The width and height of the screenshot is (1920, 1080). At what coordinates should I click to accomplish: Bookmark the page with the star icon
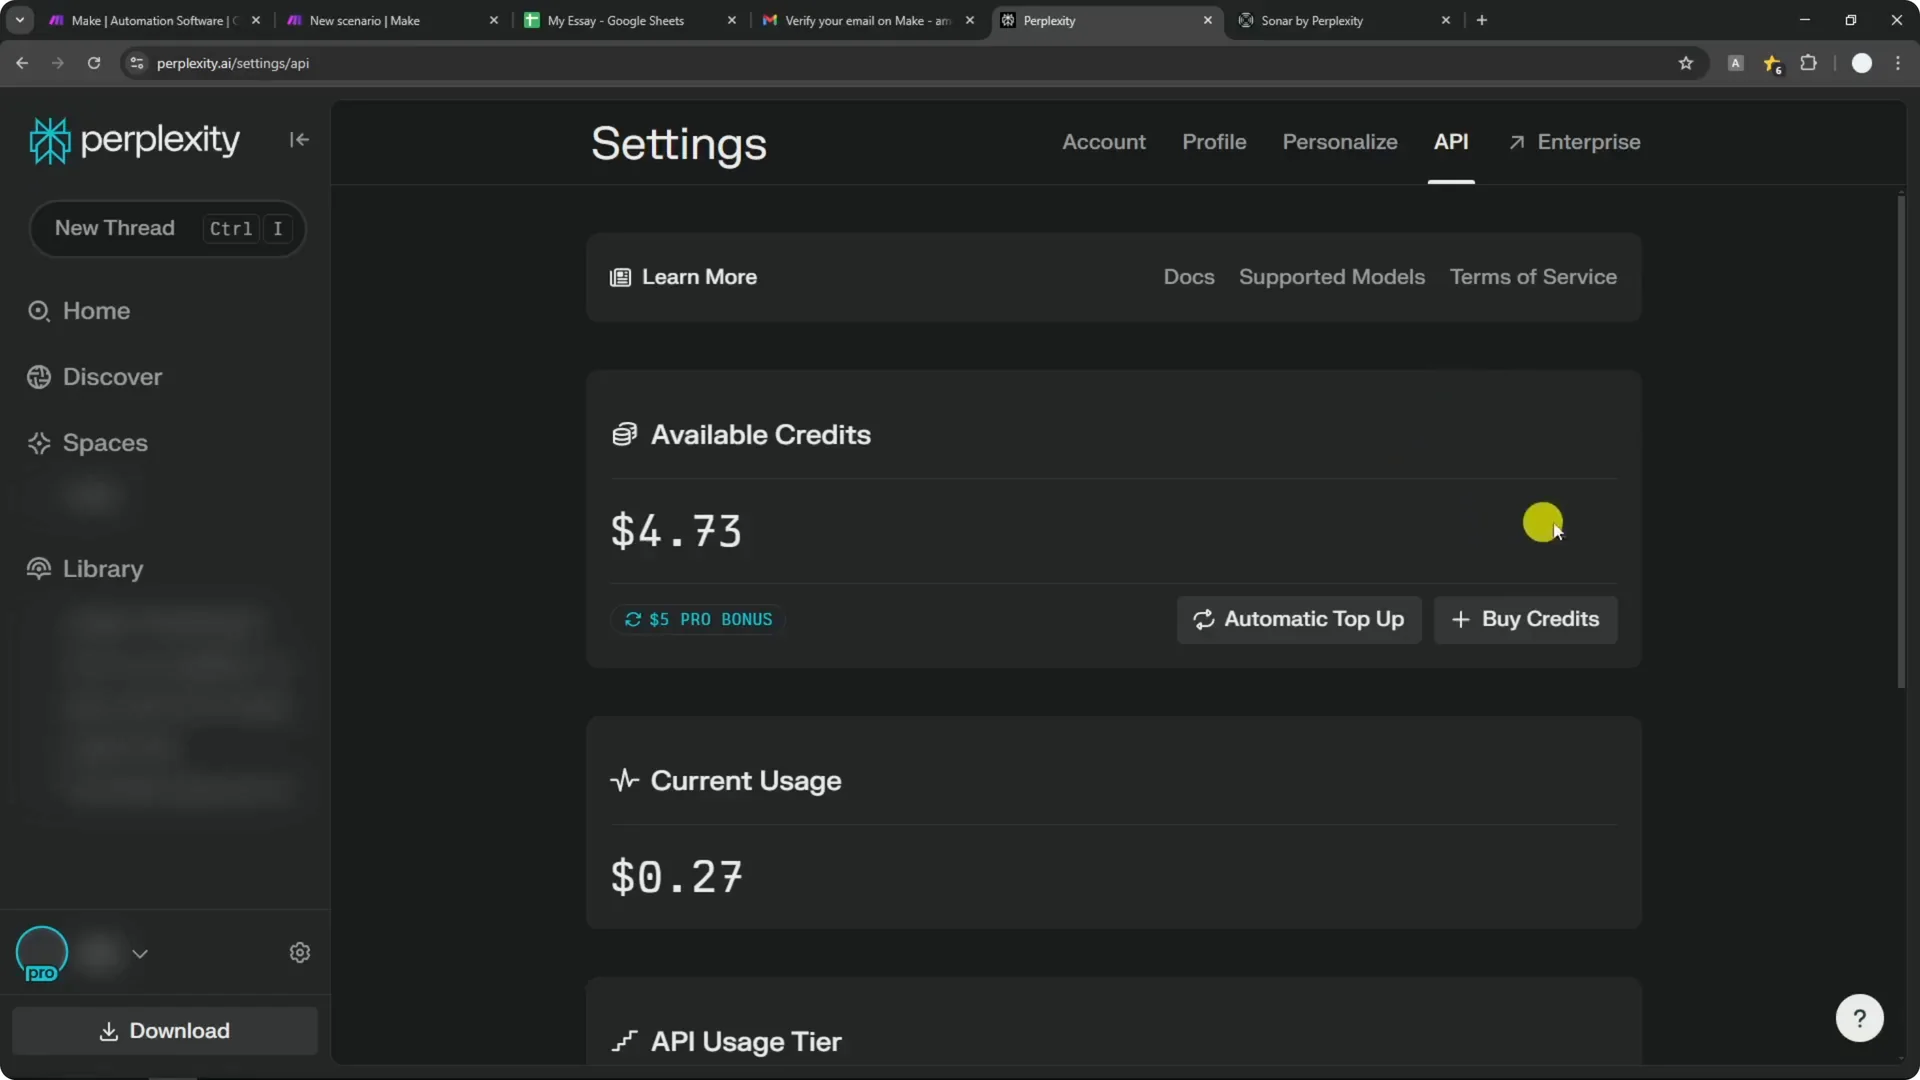pyautogui.click(x=1686, y=62)
